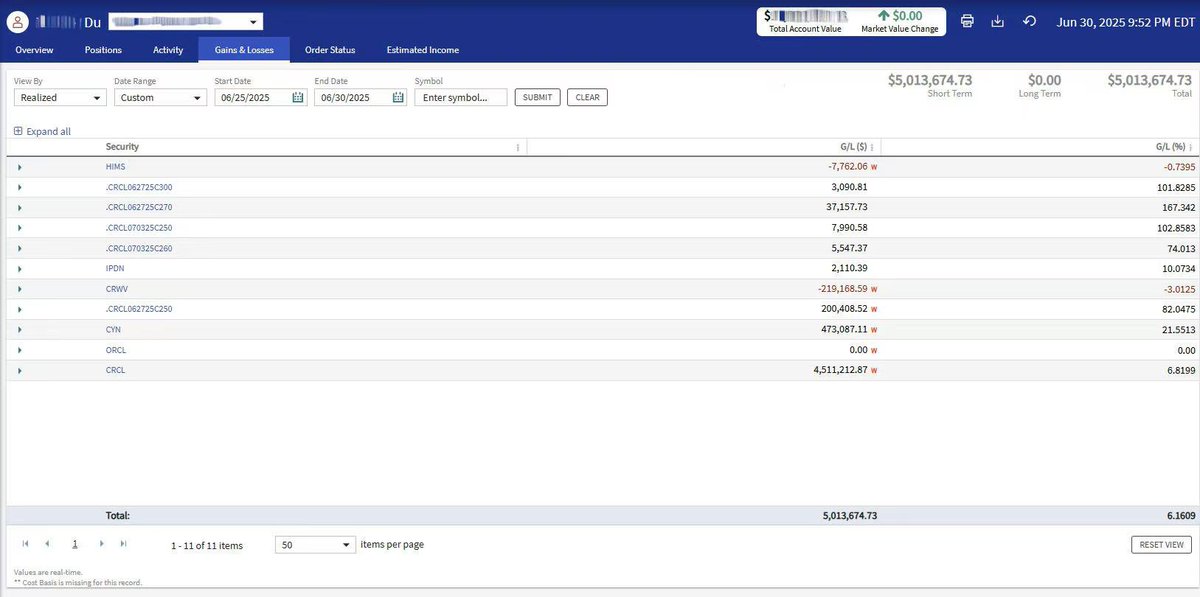Expand the CYN row

point(19,329)
